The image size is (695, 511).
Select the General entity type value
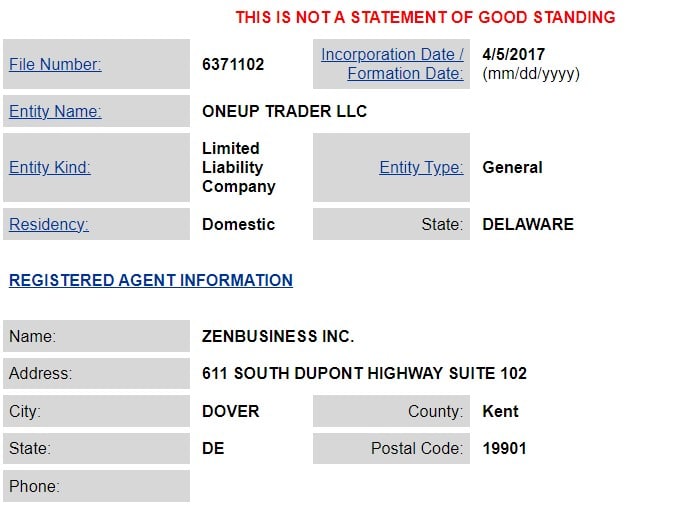pos(512,168)
